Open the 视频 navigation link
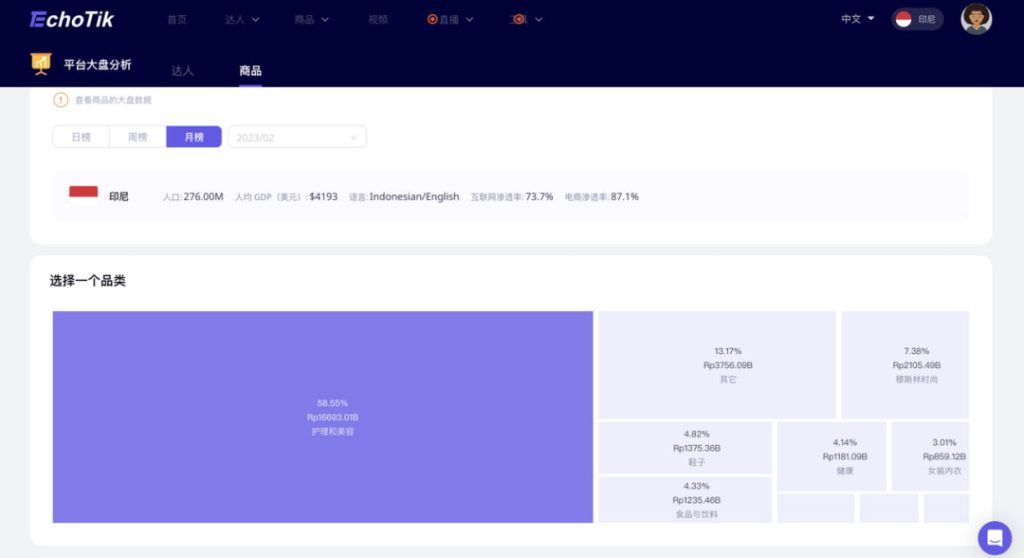Image resolution: width=1024 pixels, height=558 pixels. point(378,19)
